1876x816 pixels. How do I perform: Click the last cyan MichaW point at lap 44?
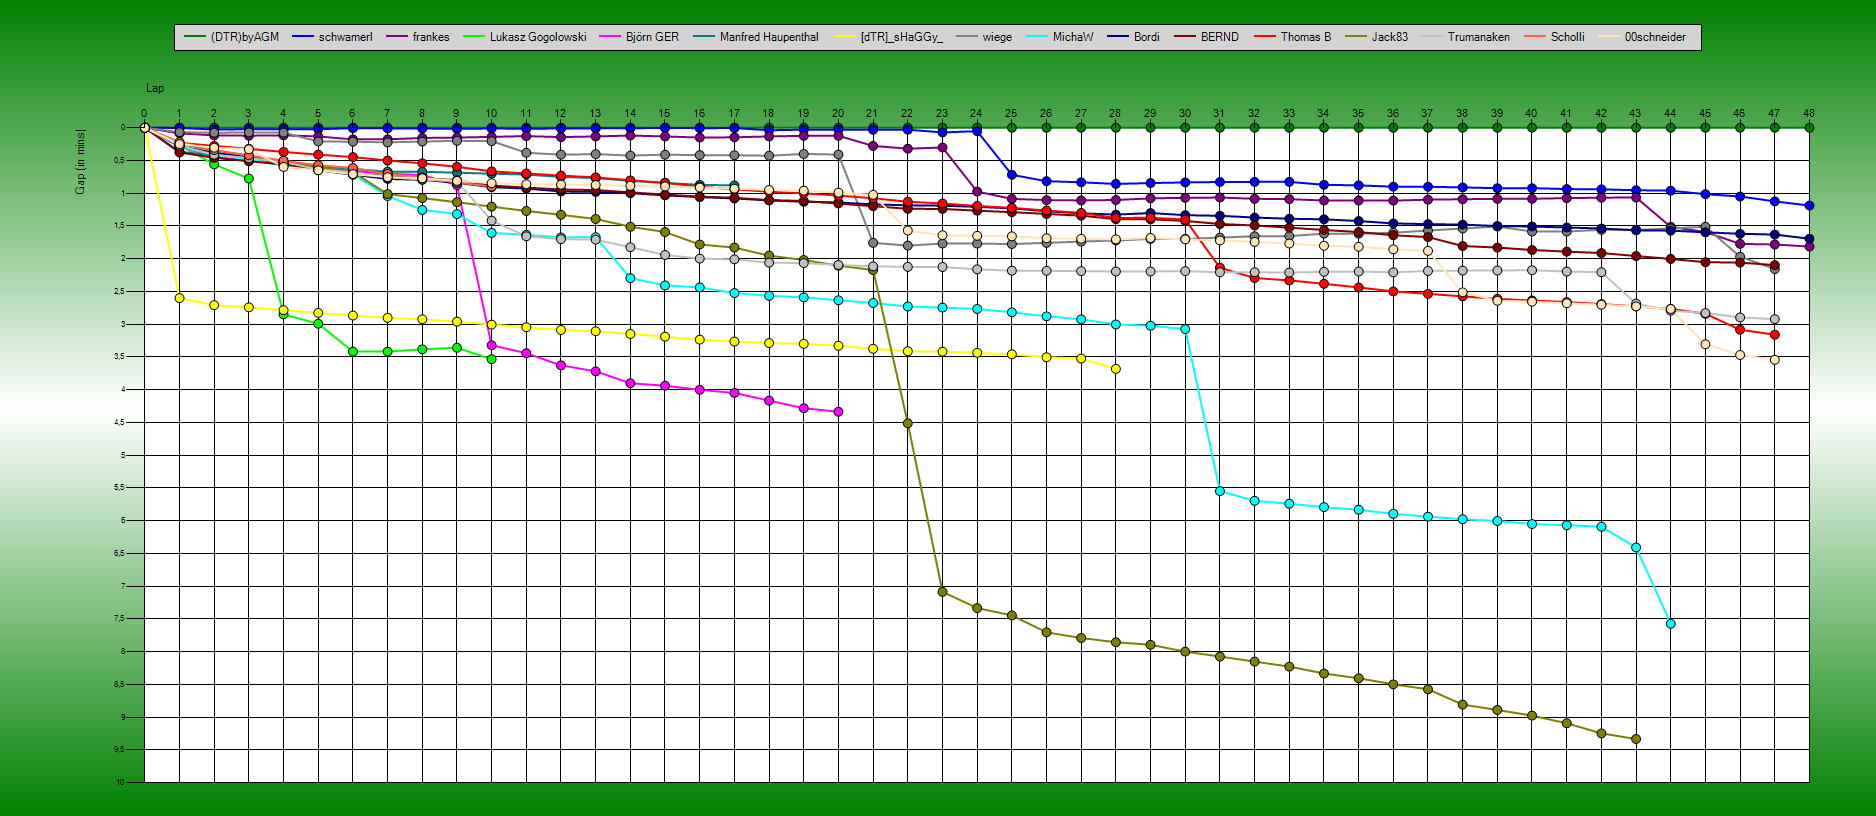coord(1671,624)
